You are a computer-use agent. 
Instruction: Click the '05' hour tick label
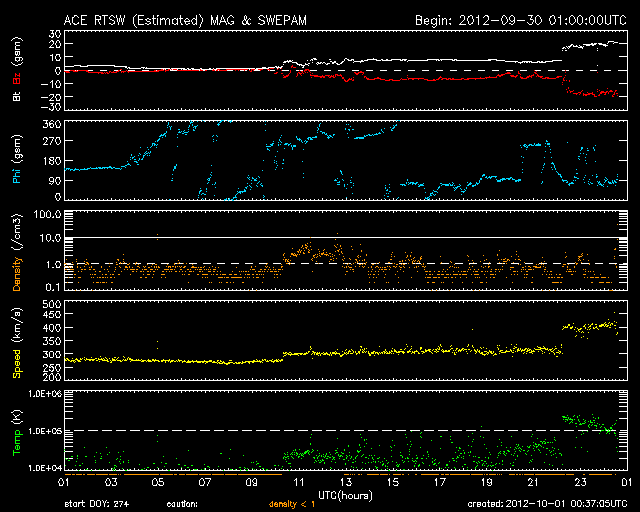click(x=158, y=483)
